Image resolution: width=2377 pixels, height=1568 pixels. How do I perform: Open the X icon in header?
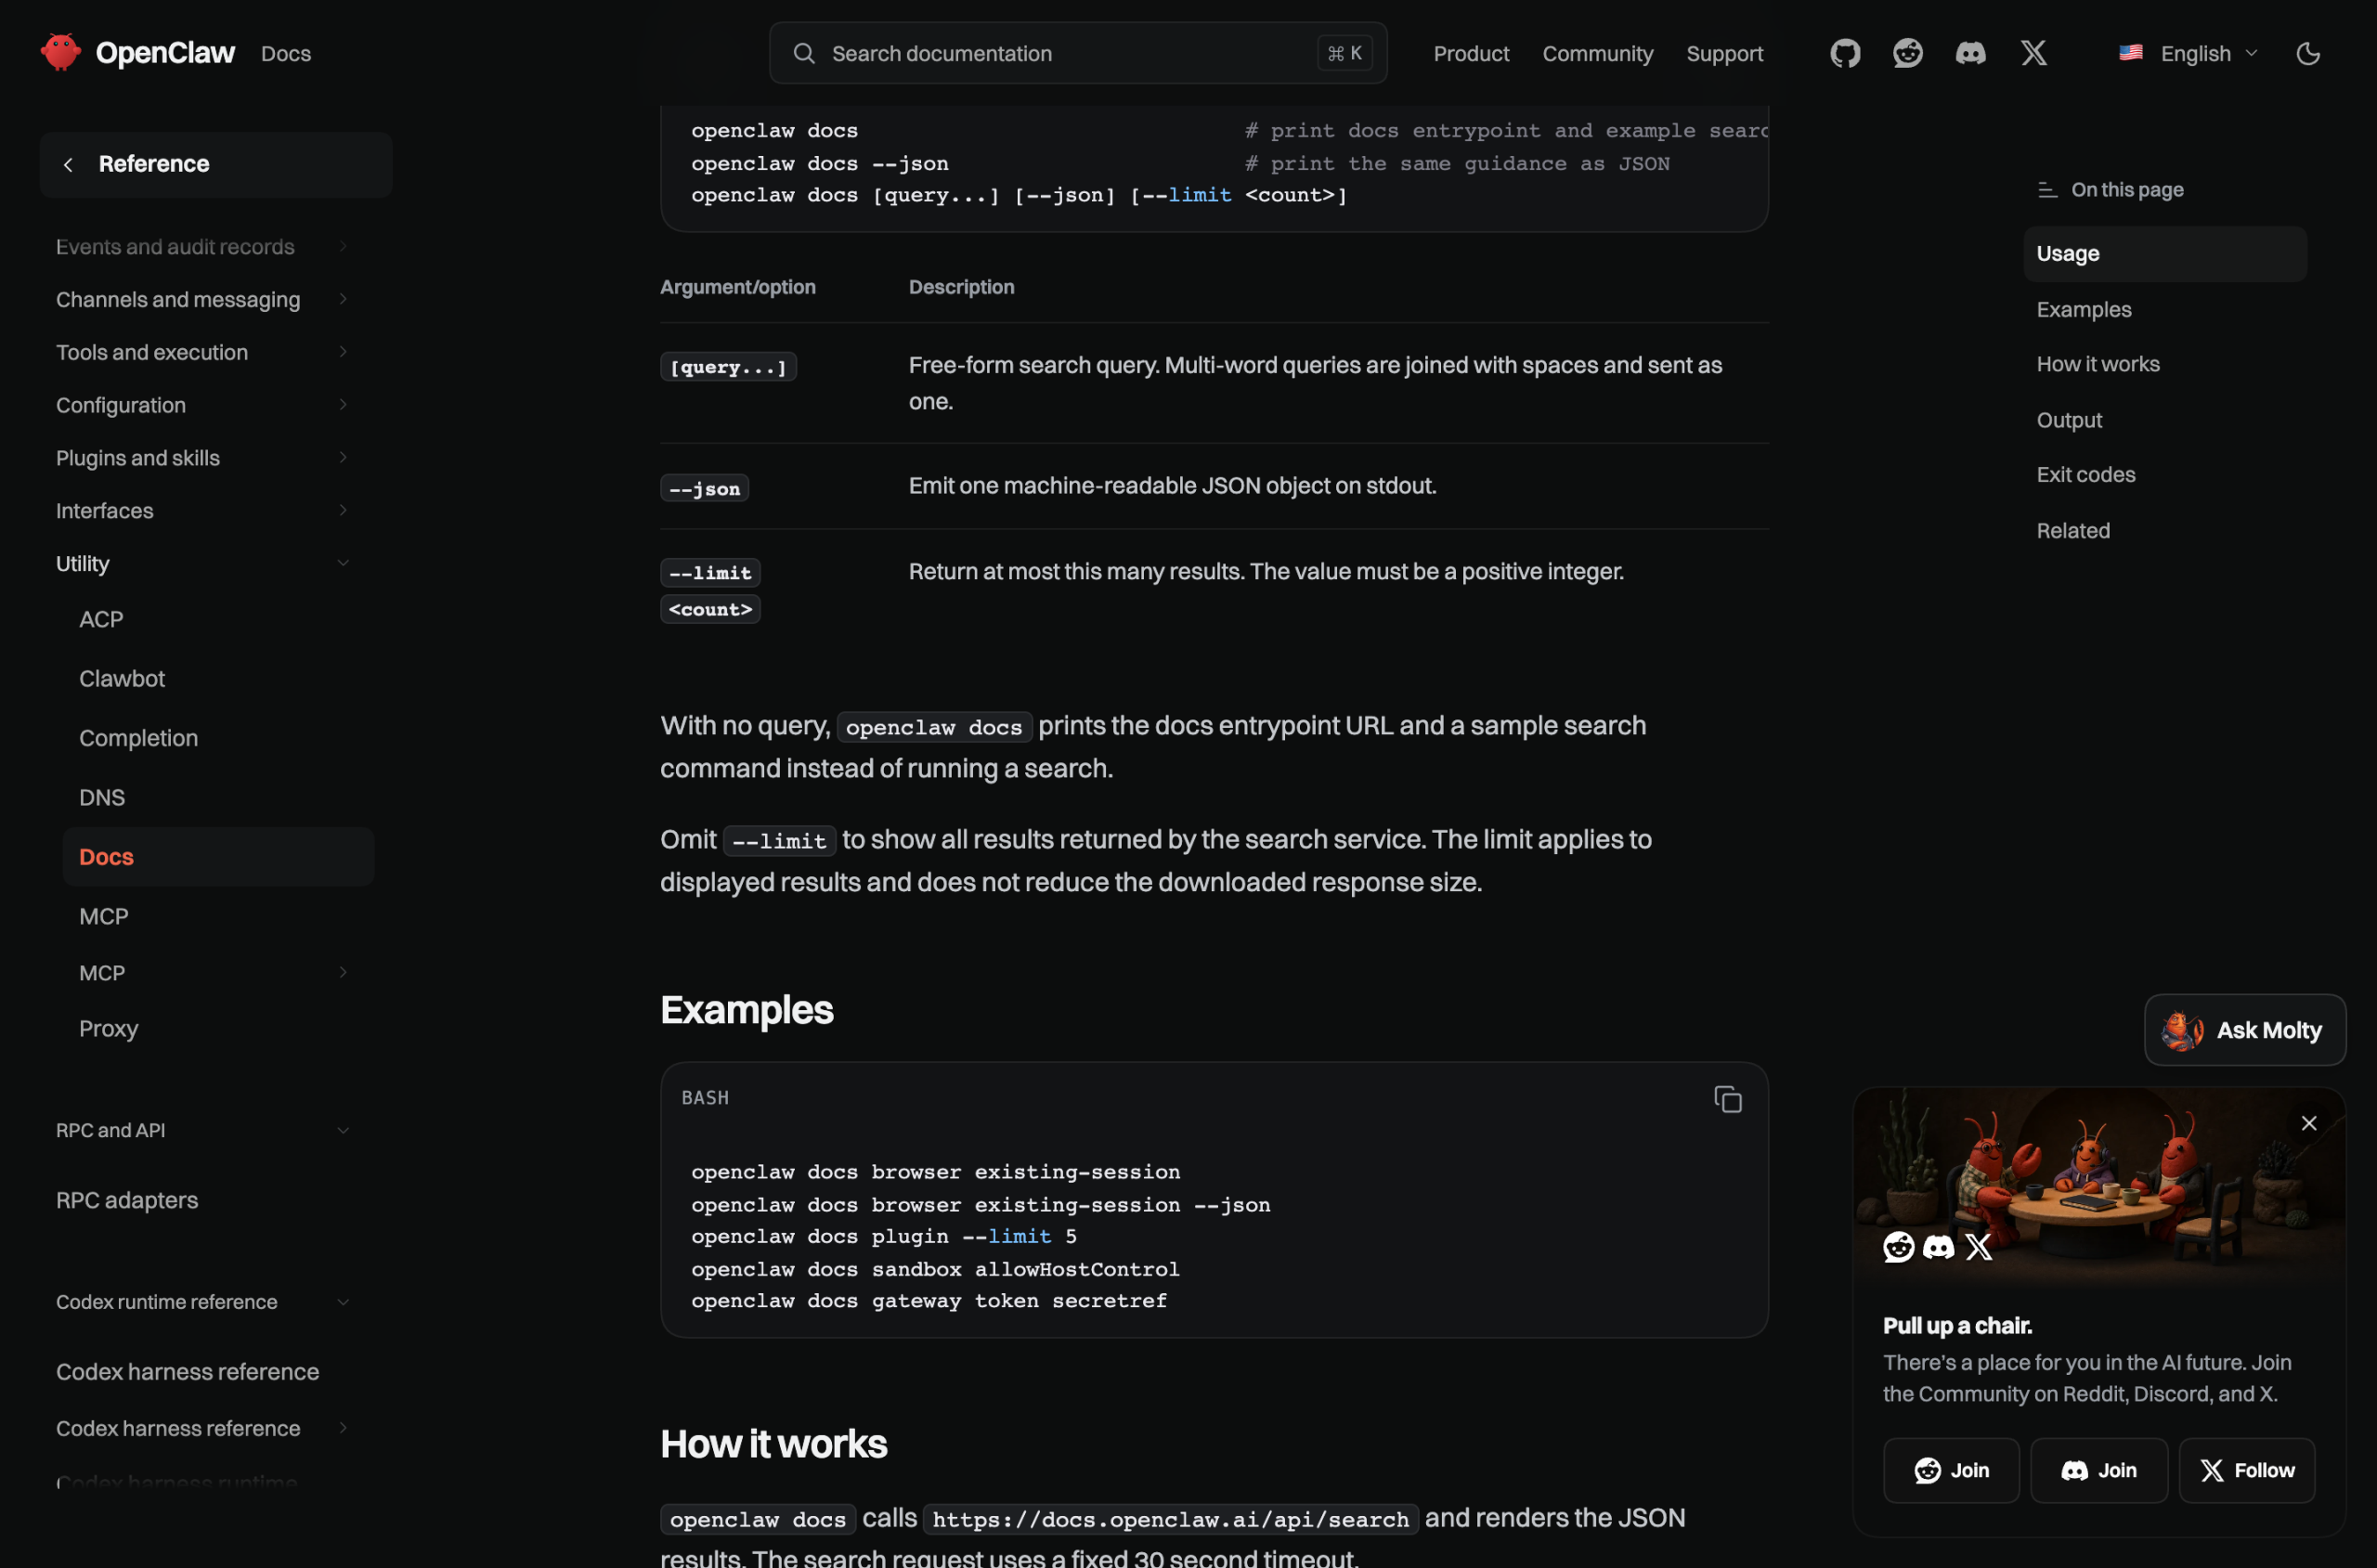2034,53
